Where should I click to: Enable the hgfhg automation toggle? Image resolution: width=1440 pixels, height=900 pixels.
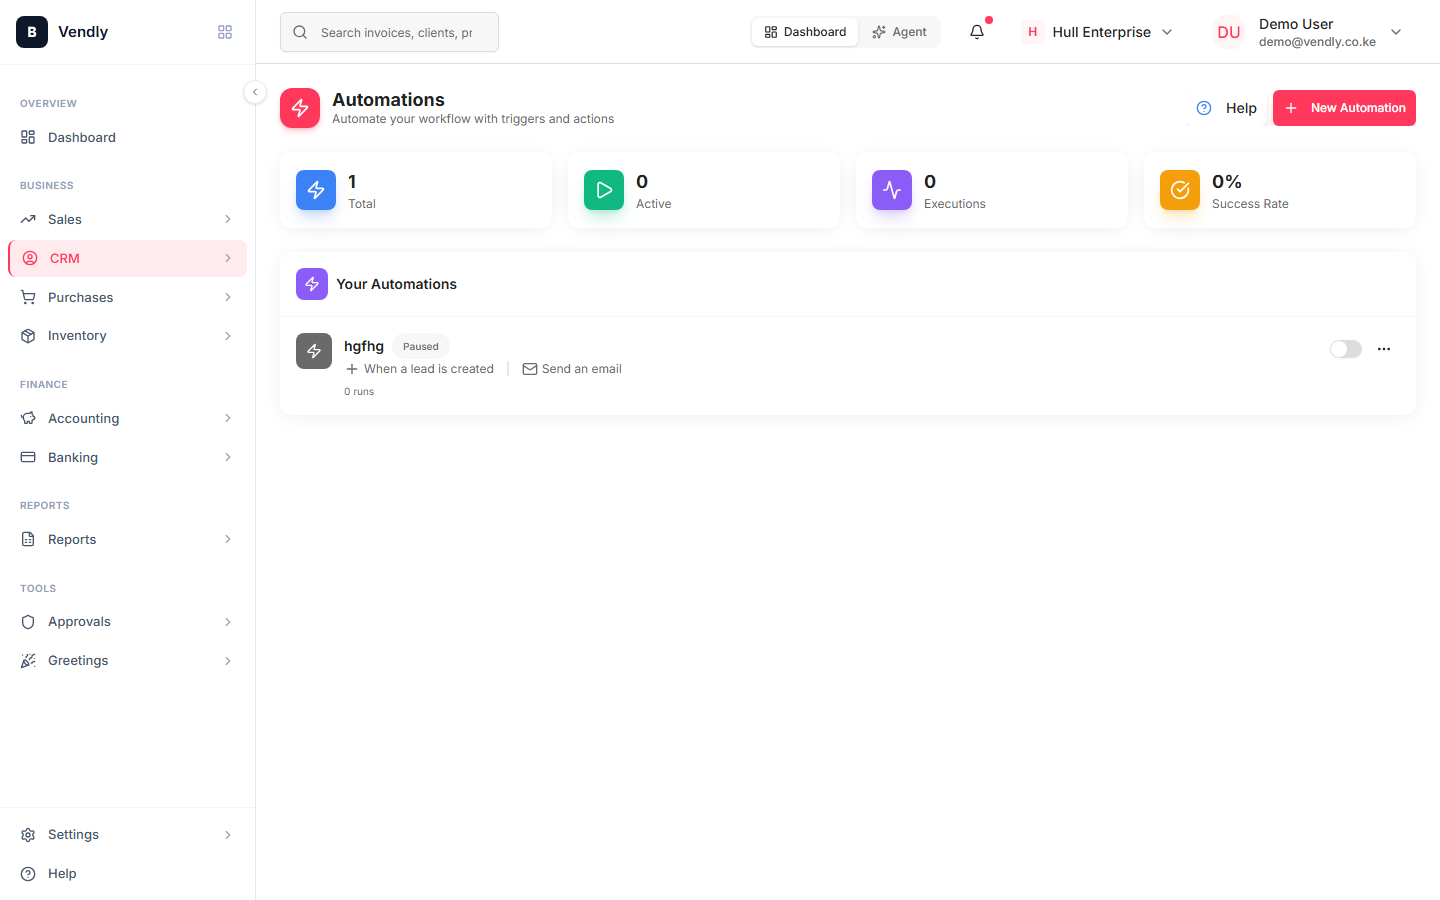[1346, 349]
